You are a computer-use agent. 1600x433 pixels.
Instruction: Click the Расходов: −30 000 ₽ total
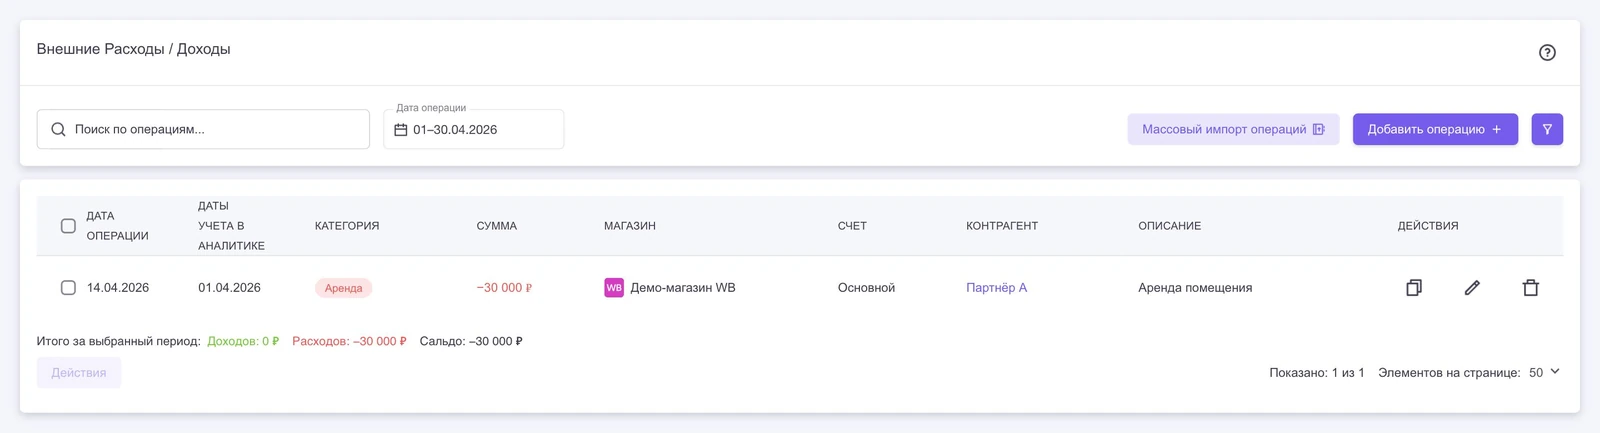(x=349, y=341)
